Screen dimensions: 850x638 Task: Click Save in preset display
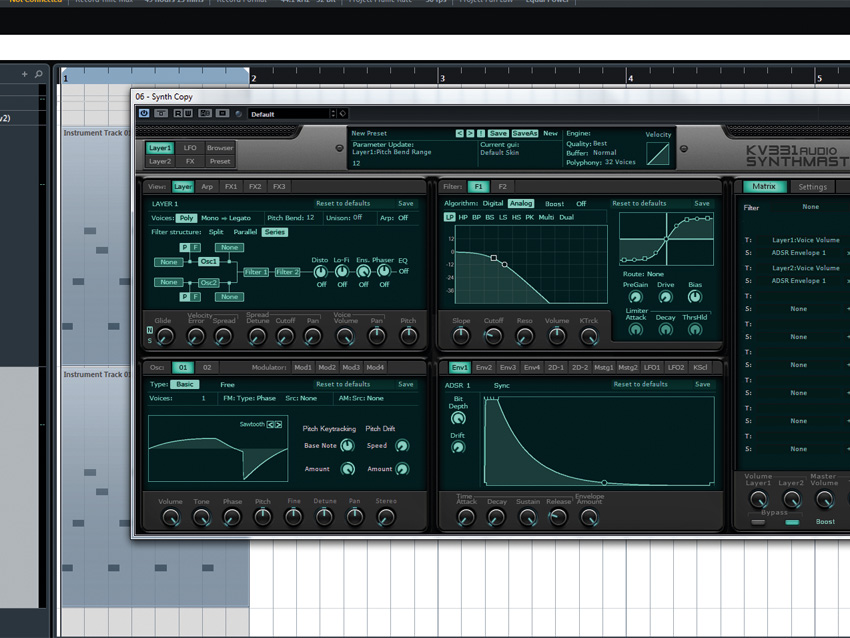click(498, 133)
